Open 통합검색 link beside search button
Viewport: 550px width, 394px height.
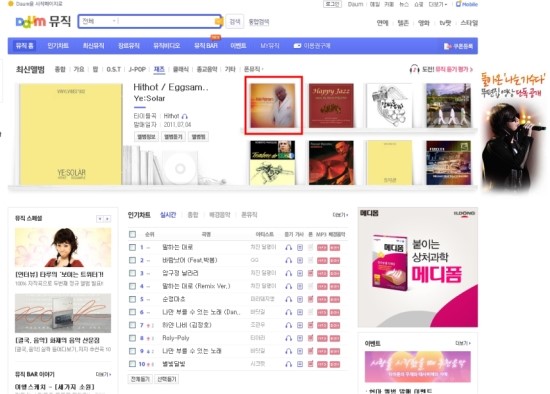259,22
